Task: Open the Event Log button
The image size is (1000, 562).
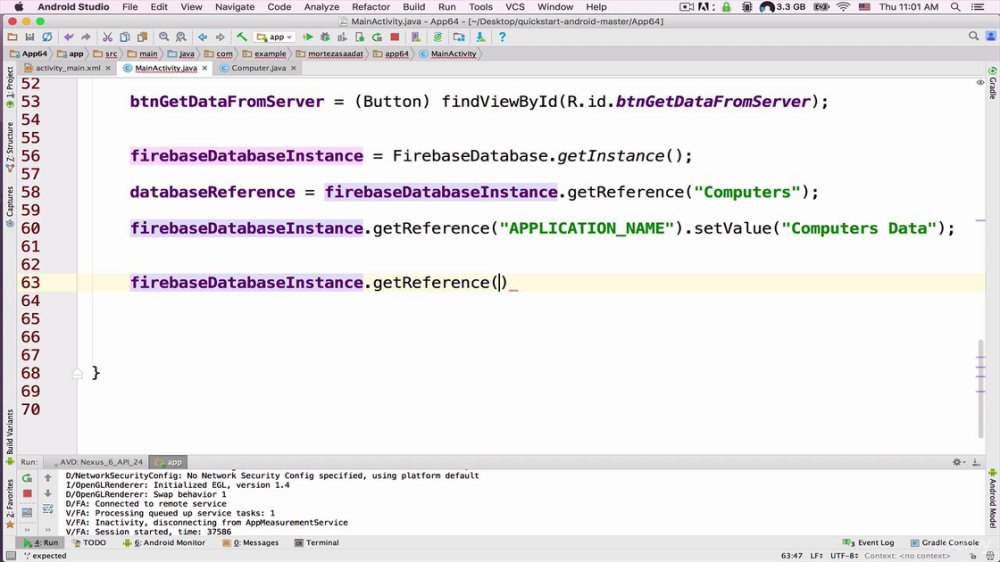Action: 868,543
